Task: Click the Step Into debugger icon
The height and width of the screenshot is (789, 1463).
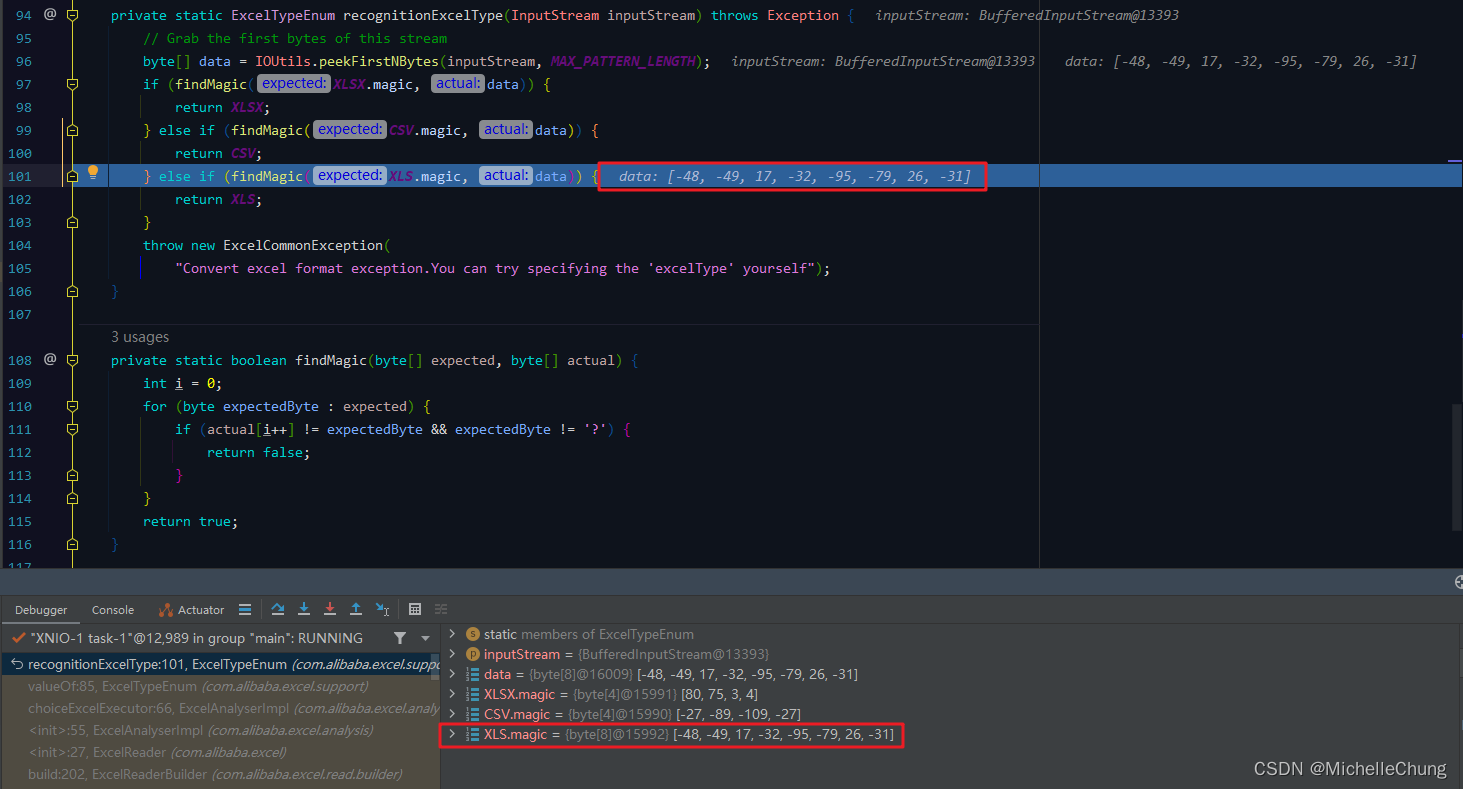Action: coord(304,609)
